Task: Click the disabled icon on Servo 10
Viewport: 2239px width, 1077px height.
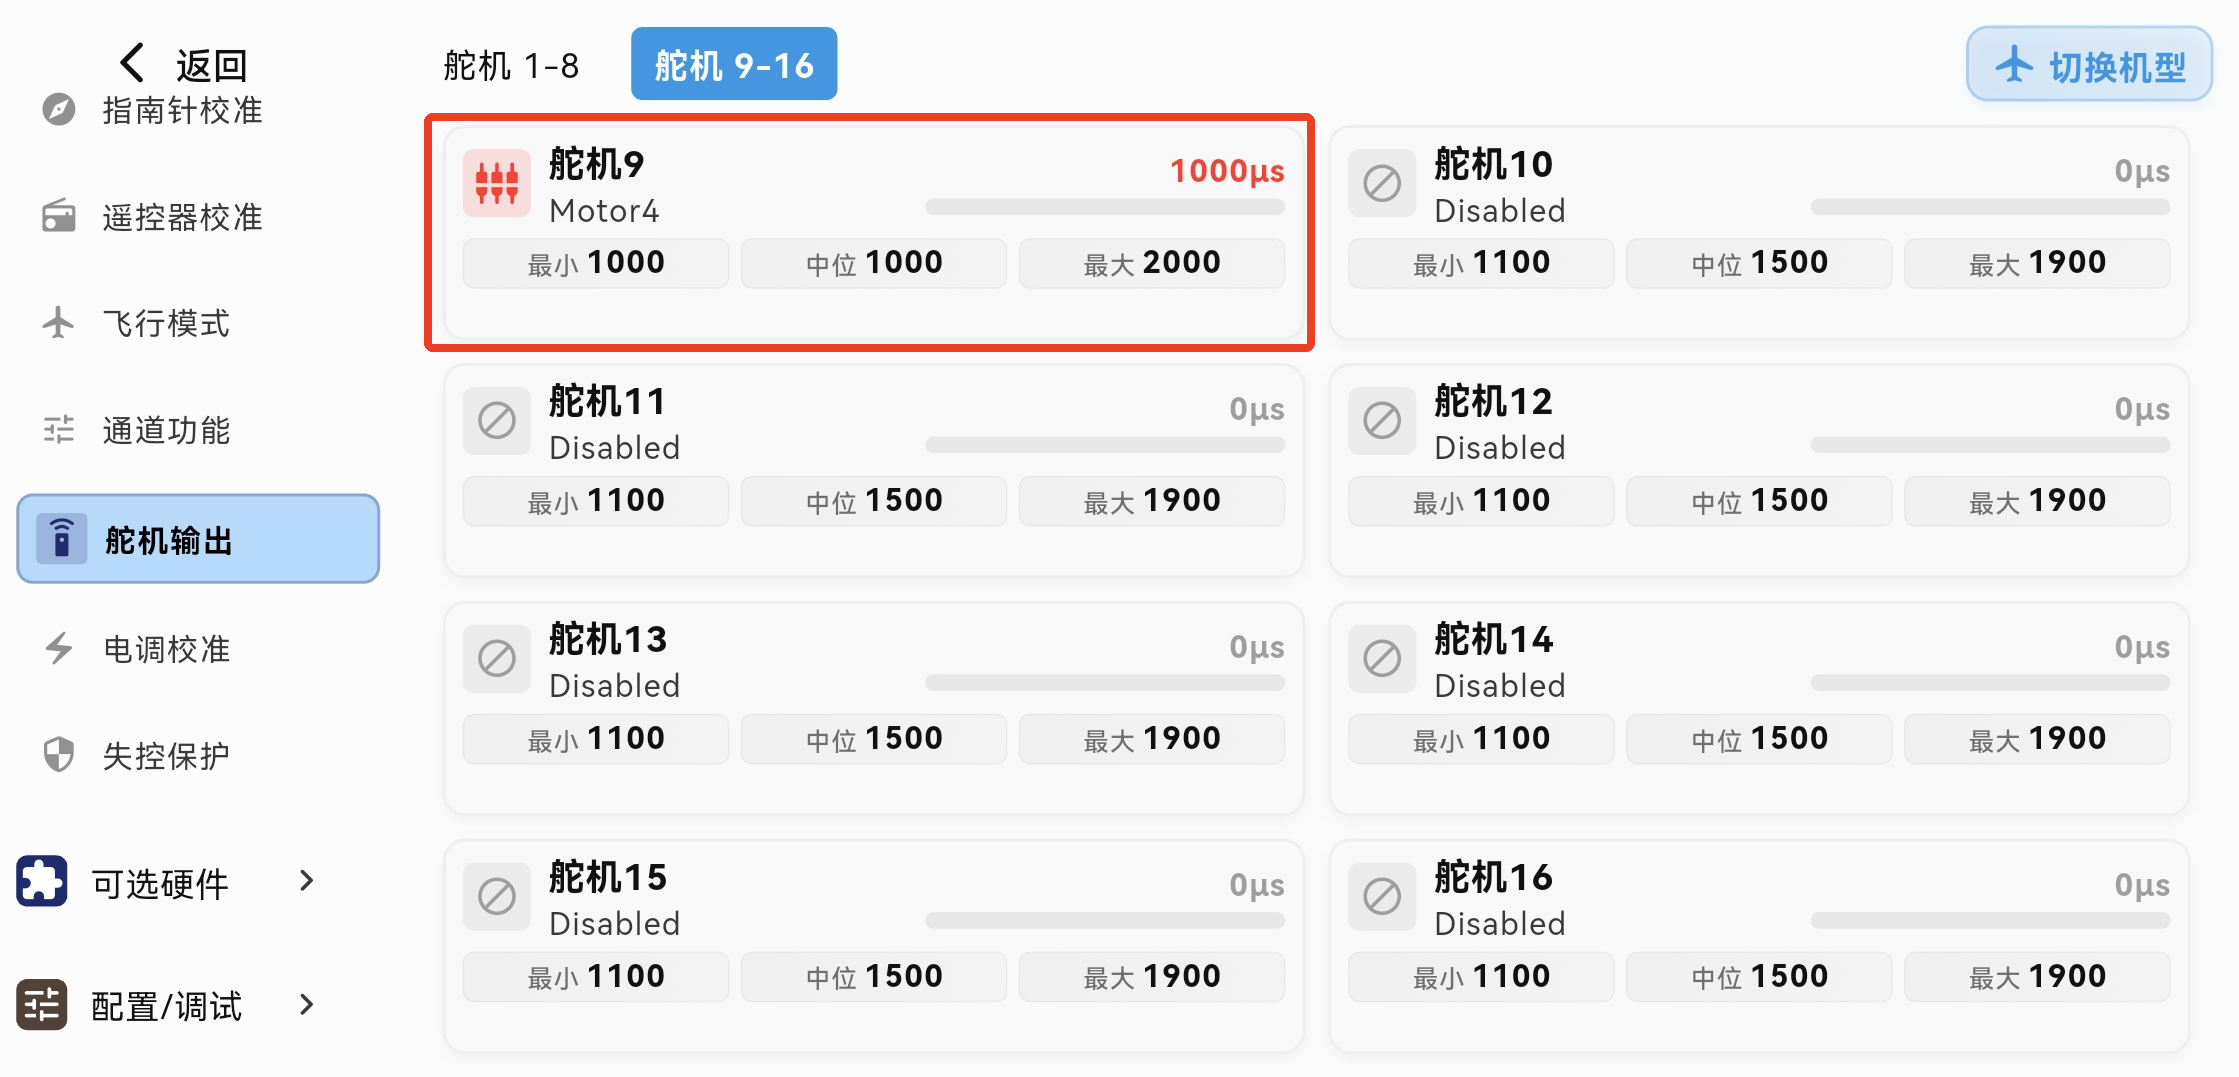Action: (x=1382, y=183)
